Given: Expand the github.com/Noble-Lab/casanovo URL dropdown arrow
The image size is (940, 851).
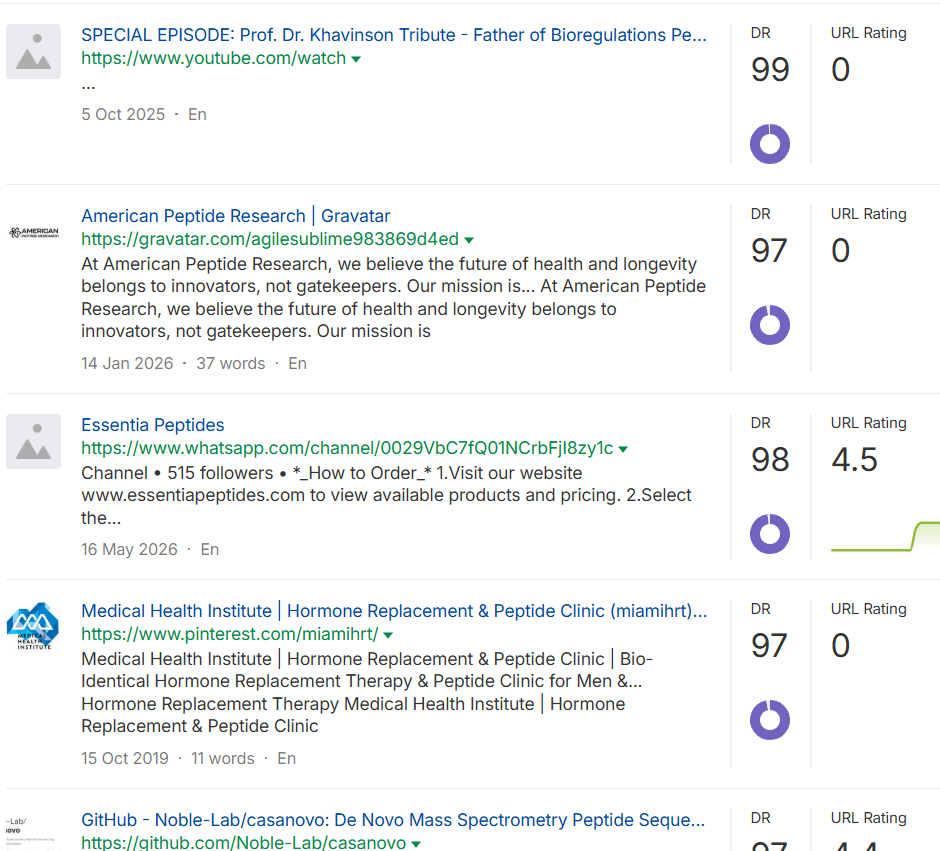Looking at the screenshot, I should pyautogui.click(x=416, y=844).
